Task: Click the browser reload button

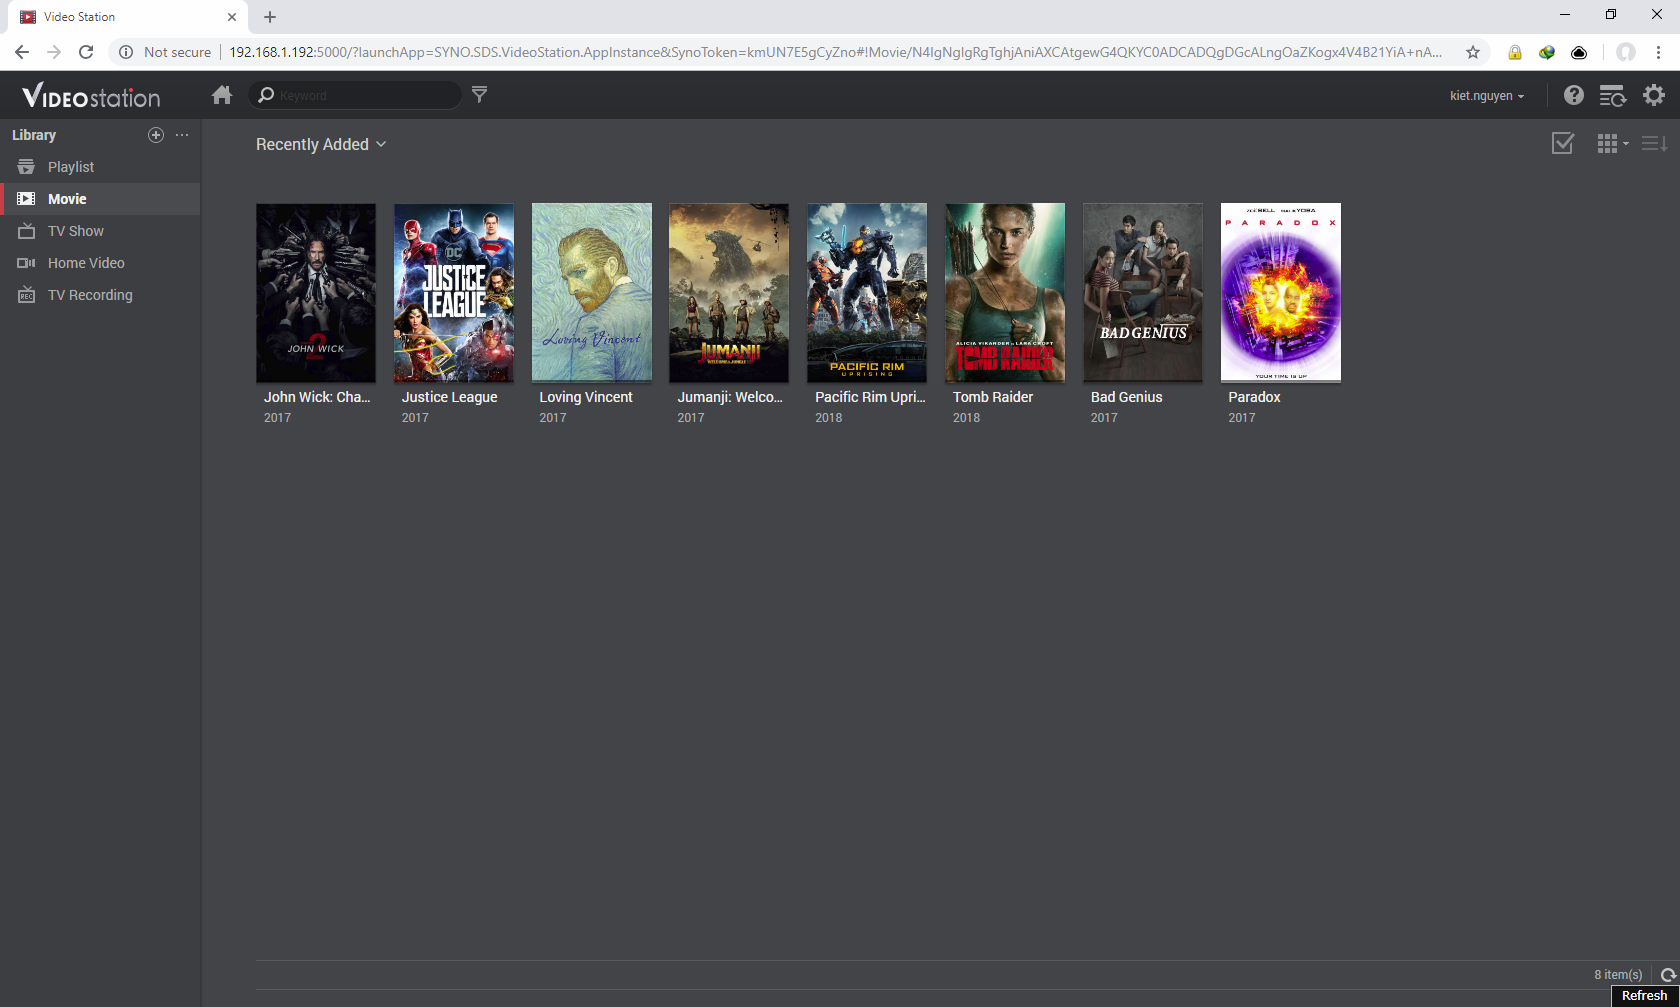Action: click(x=86, y=52)
